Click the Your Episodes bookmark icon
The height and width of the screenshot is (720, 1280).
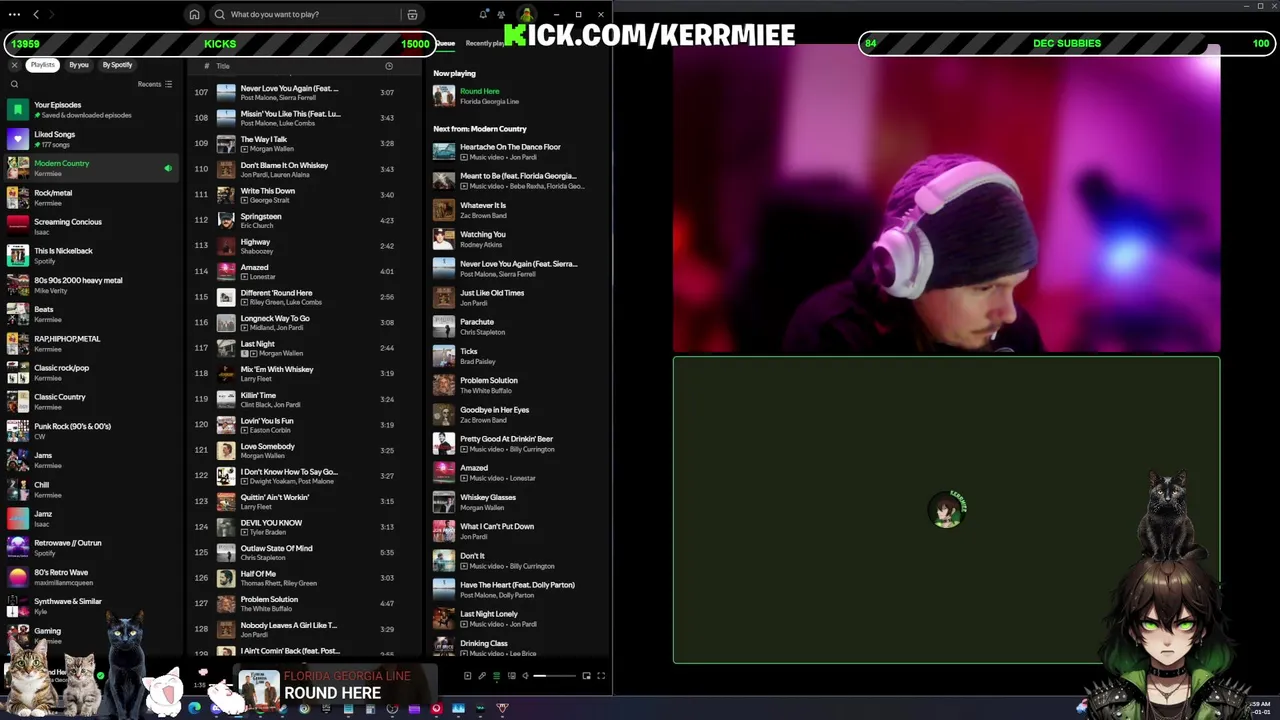coord(18,109)
